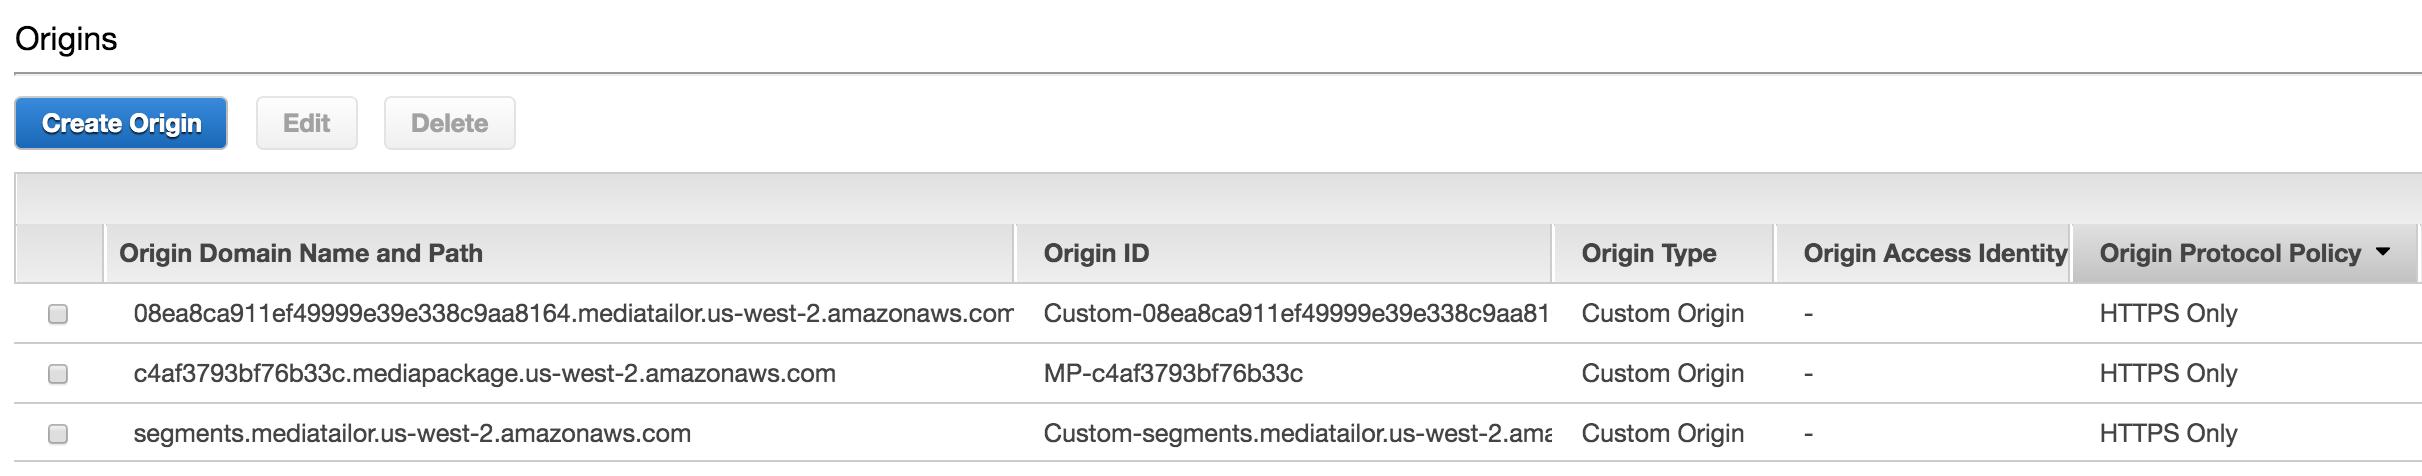Viewport: 2422px width, 476px height.
Task: Click the sort arrow beside Origin Protocol Policy
Action: 2383,252
